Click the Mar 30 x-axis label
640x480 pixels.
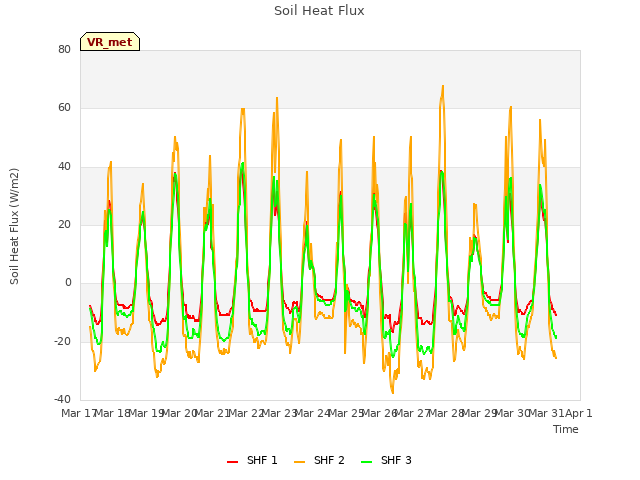(x=513, y=413)
